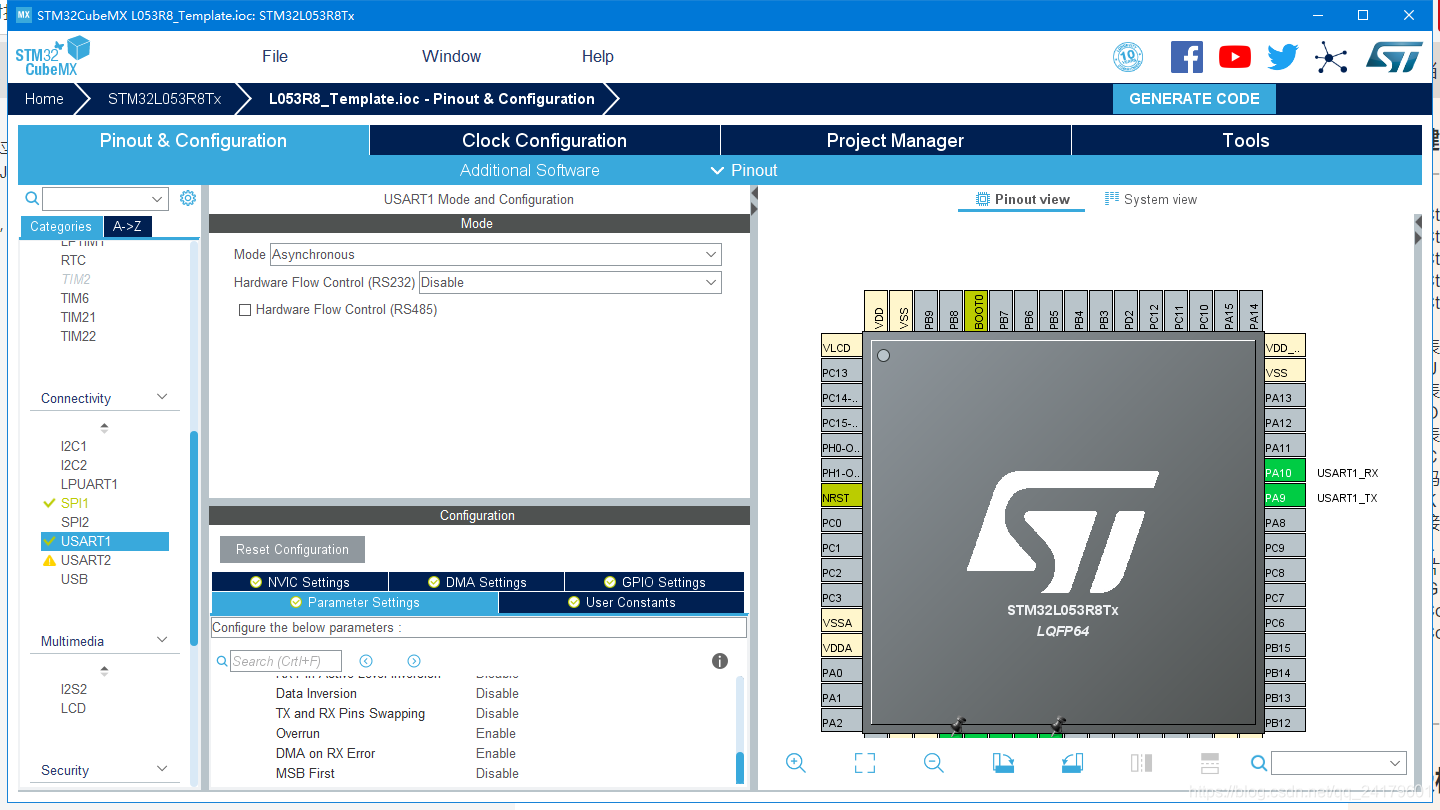Open the ST Facebook page
The width and height of the screenshot is (1440, 810).
pos(1187,57)
